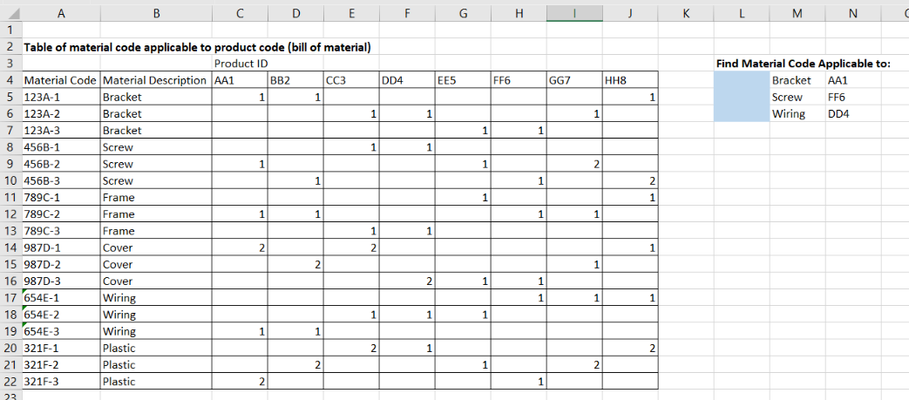The height and width of the screenshot is (400, 909).
Task: Click the 'Bracket' cell beside AA1 in column M
Action: coord(797,81)
